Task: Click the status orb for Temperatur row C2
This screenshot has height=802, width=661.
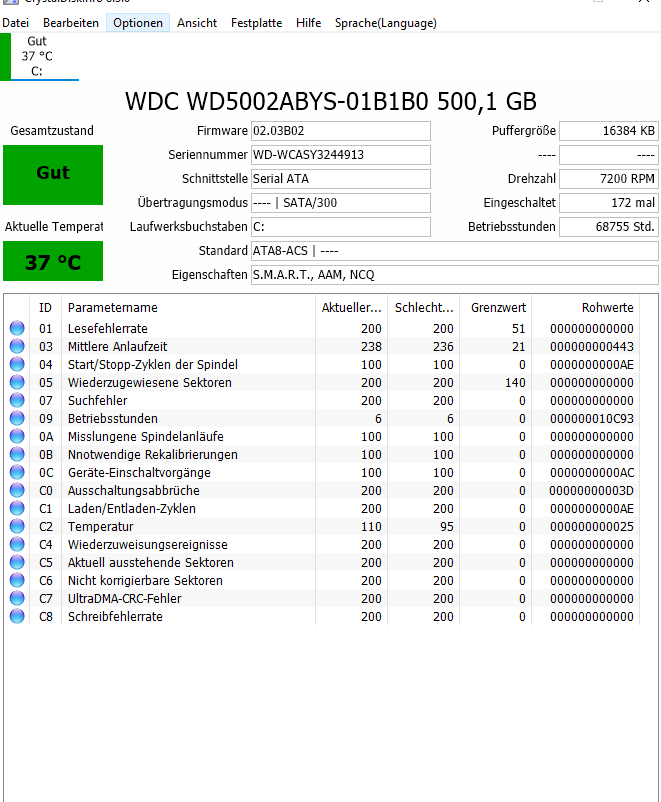Action: pos(17,526)
